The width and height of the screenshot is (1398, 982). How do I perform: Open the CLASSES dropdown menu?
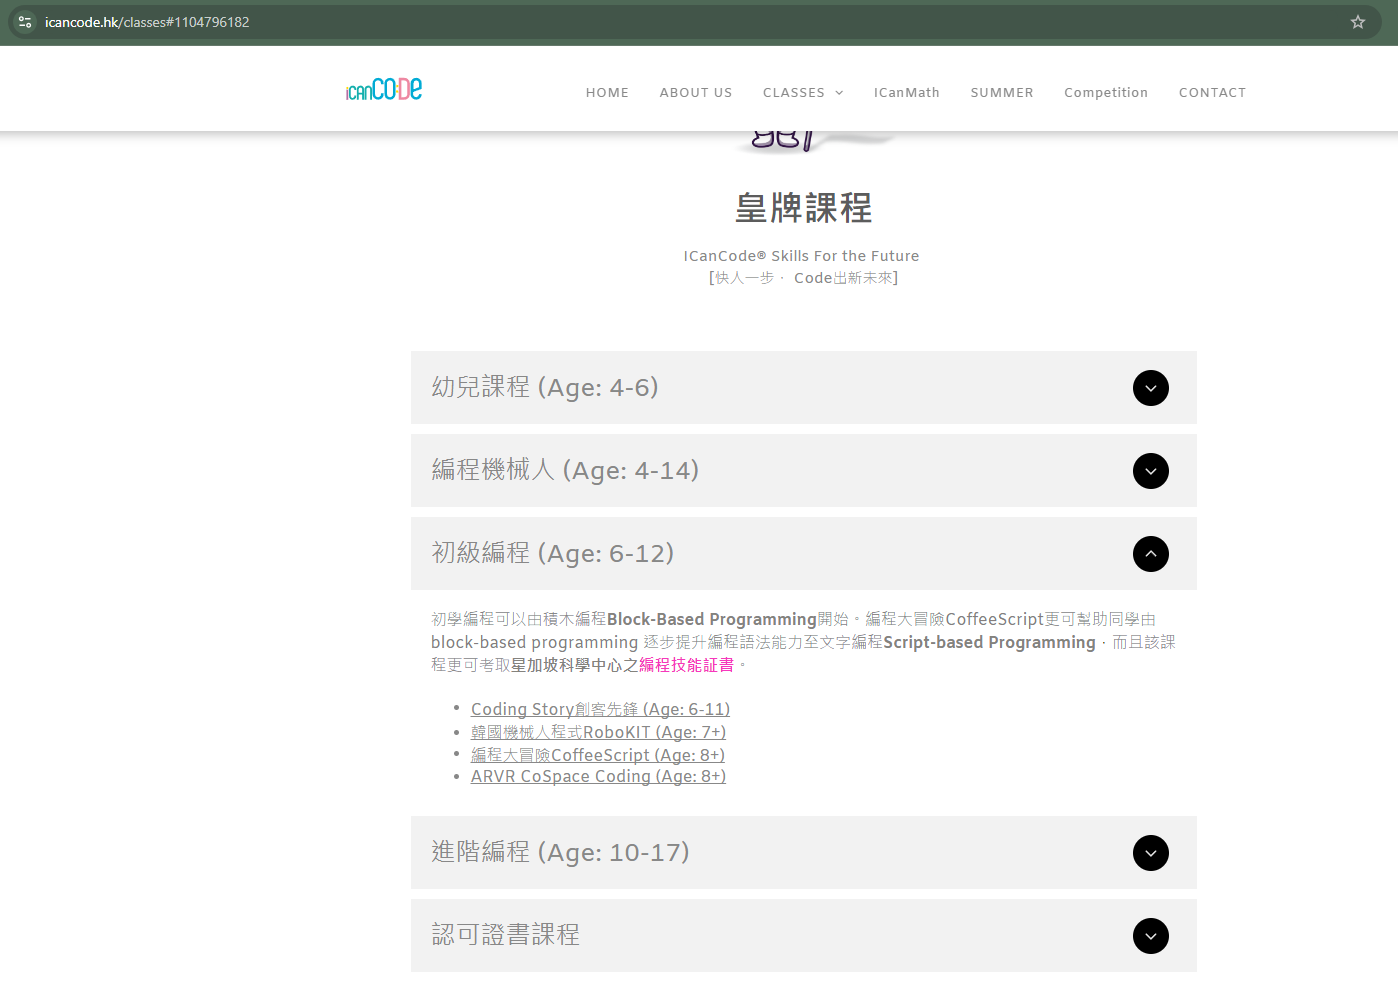802,93
